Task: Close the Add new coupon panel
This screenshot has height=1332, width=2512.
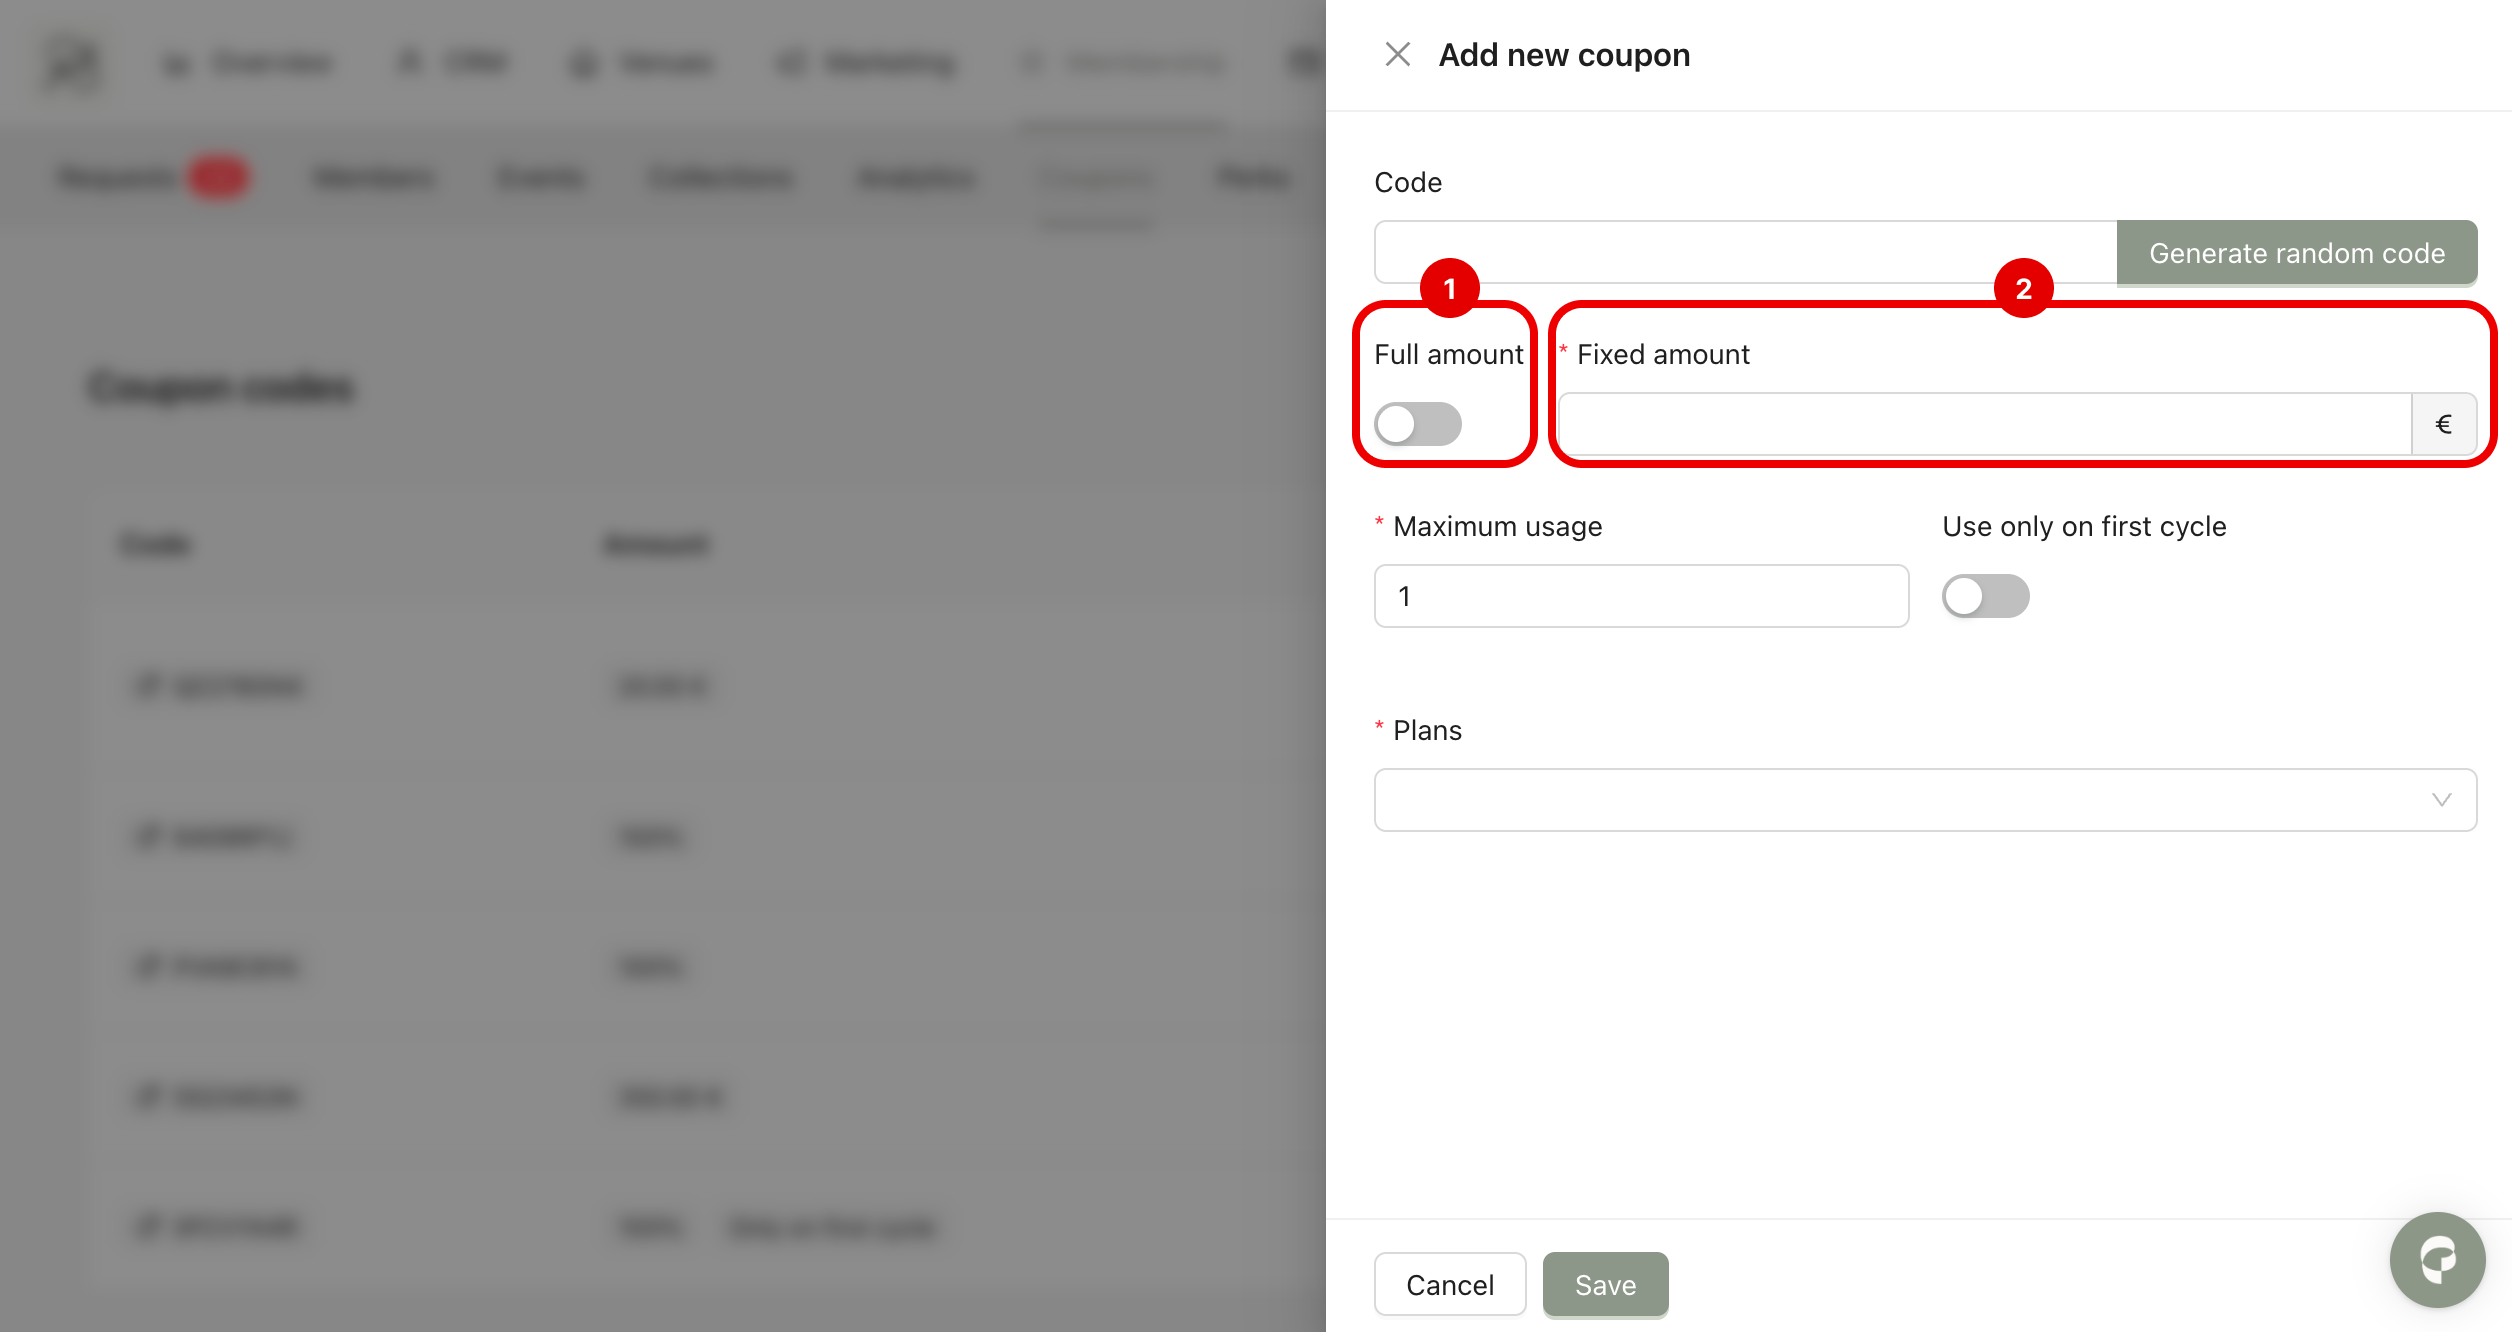Action: (x=1397, y=54)
